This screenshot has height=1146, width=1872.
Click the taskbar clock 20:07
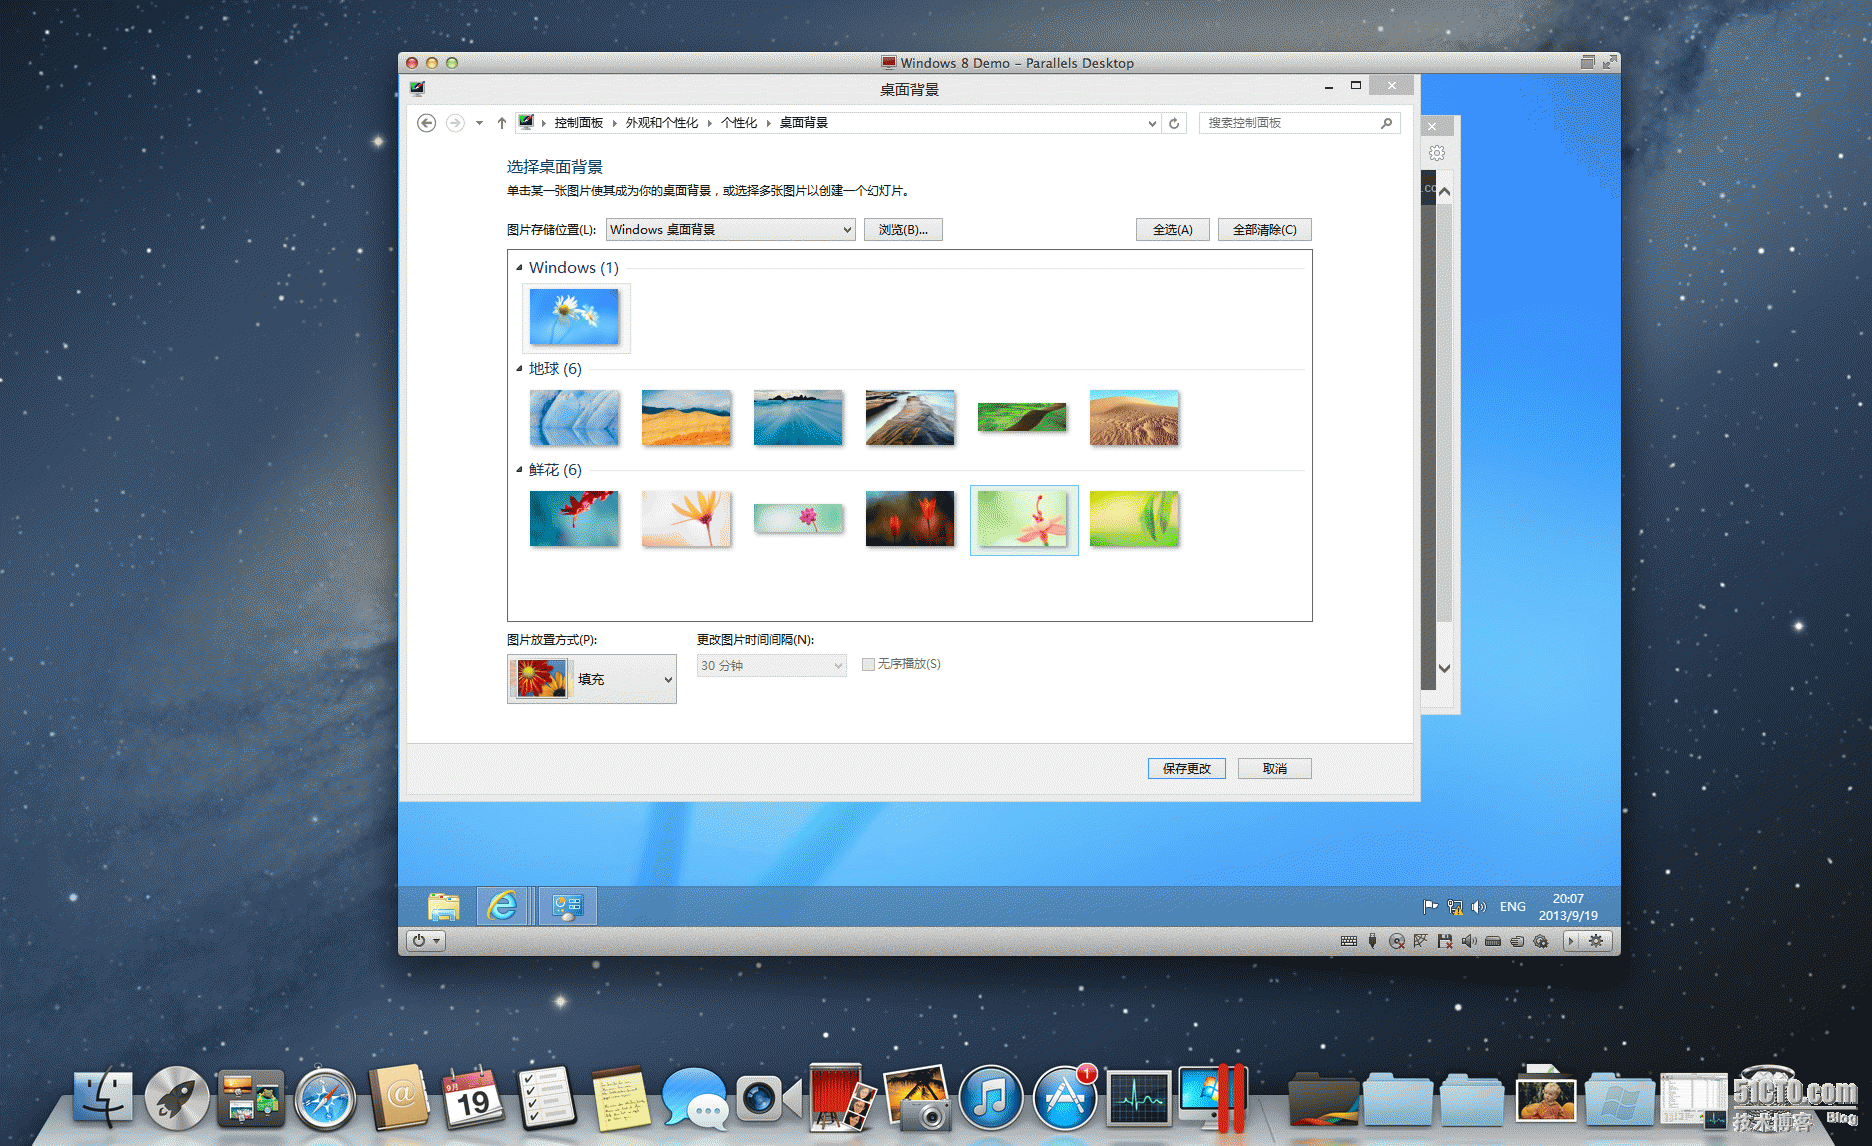[x=1568, y=907]
